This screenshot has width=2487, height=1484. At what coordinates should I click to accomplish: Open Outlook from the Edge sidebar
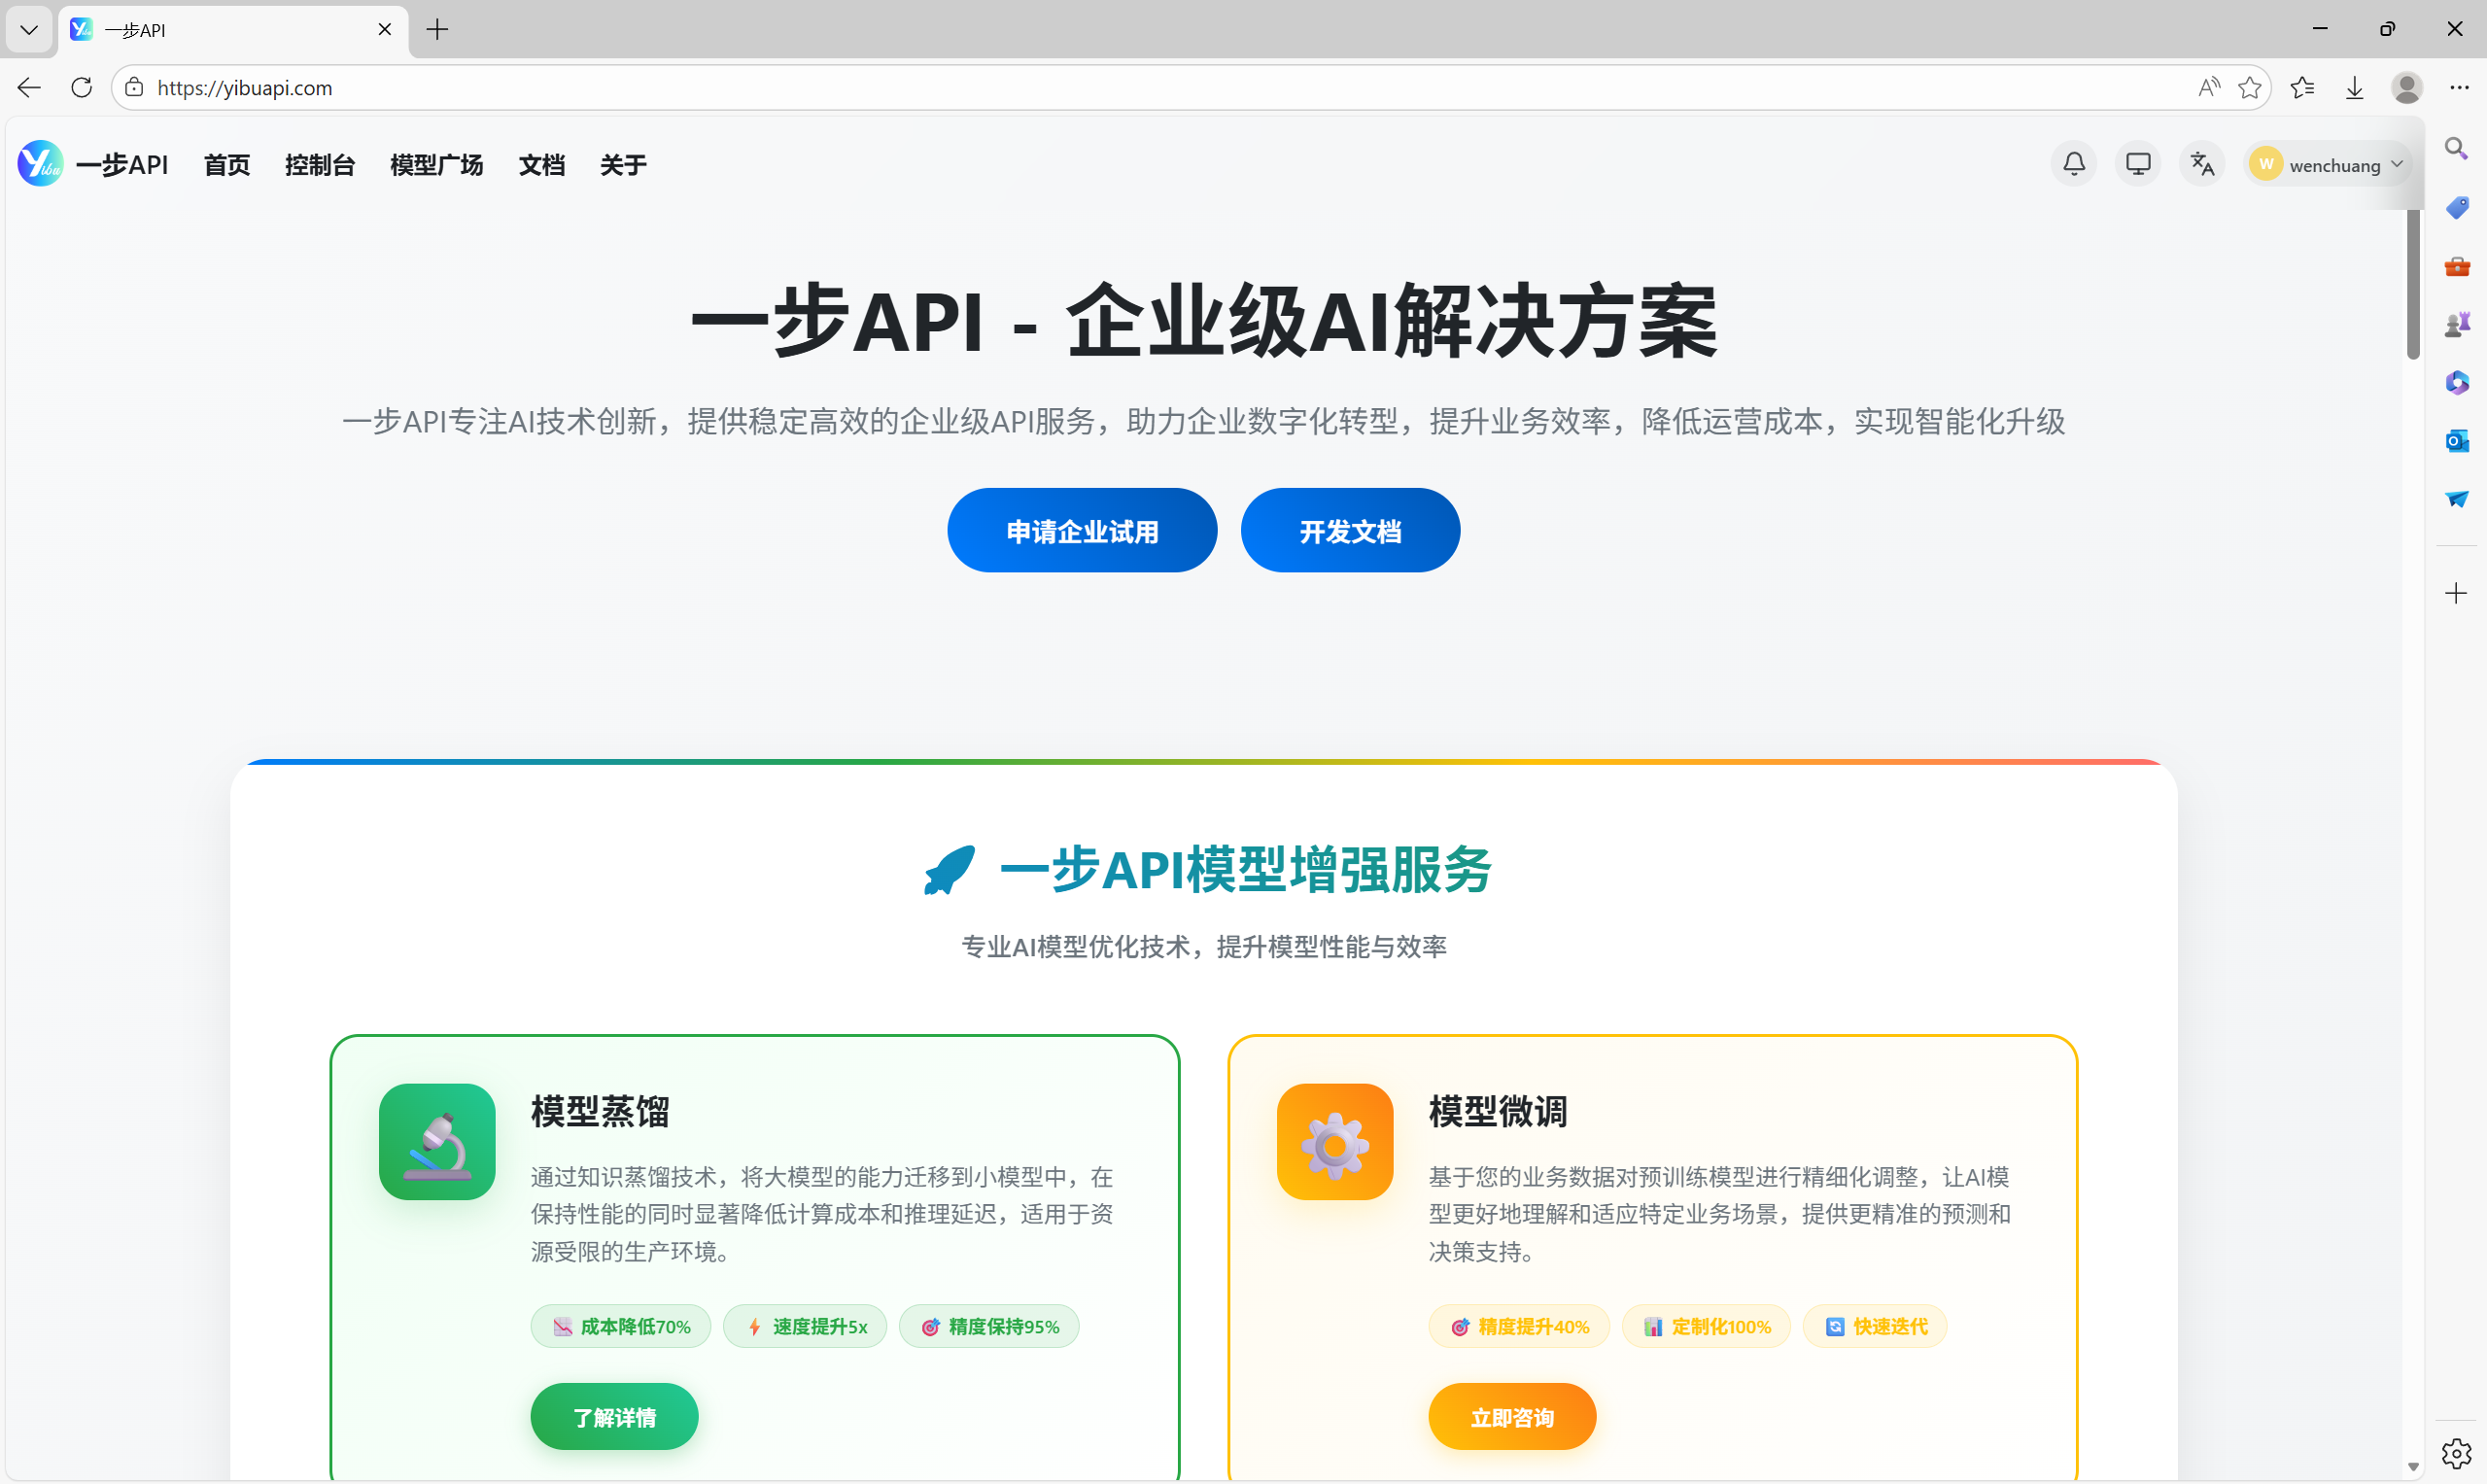tap(2457, 441)
